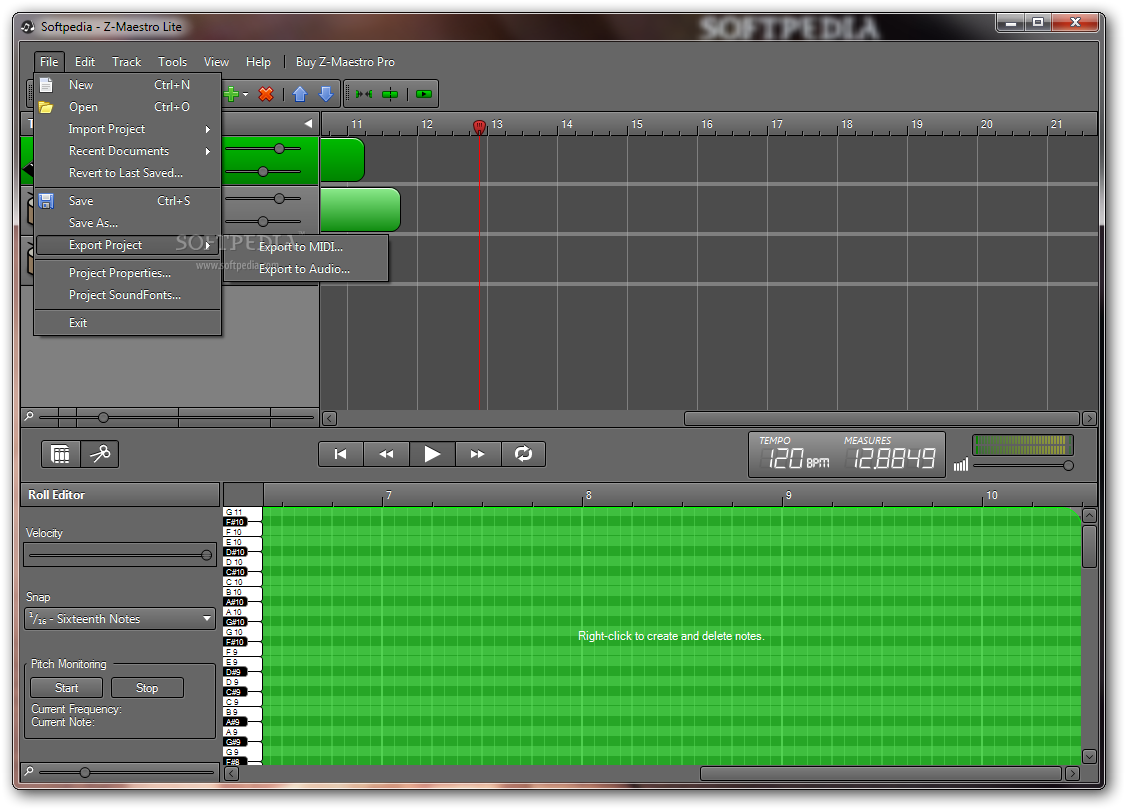Click the master volume bars icon
Screen dimensions: 1126x810
click(961, 465)
